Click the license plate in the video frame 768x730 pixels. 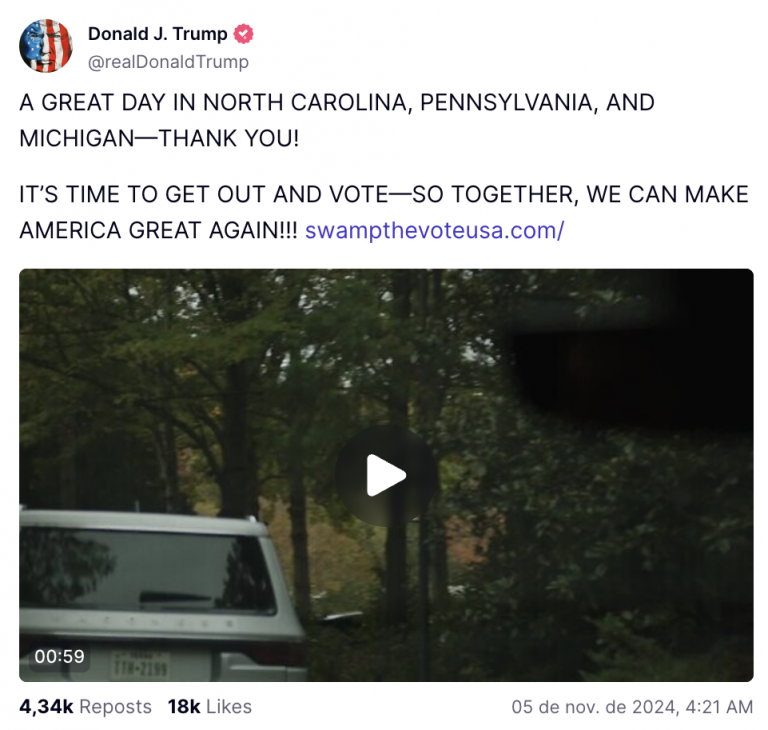pos(141,665)
